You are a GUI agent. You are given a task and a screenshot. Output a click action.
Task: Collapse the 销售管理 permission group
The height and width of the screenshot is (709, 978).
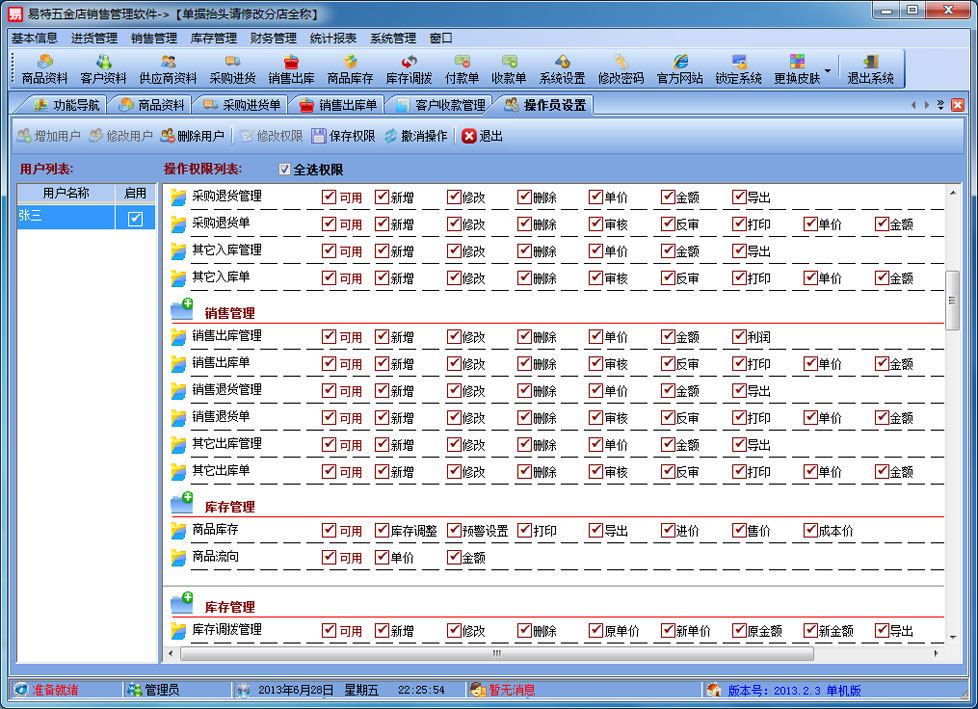click(182, 310)
